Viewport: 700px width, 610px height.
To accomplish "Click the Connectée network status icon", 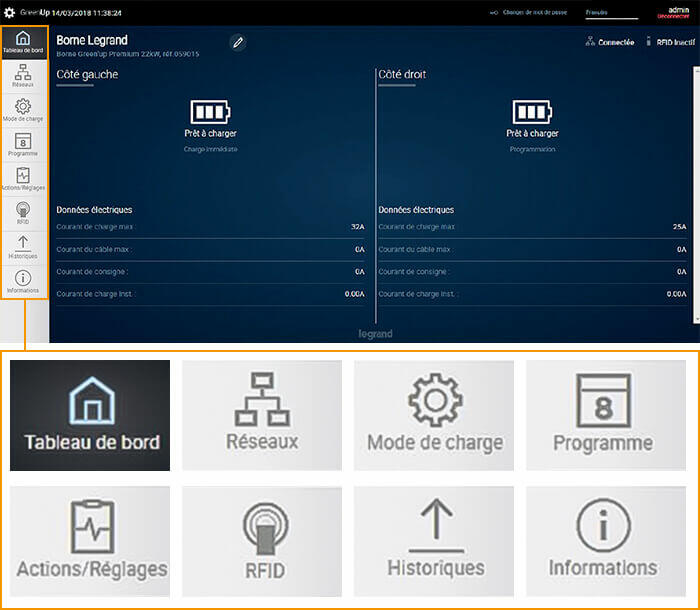I will tap(590, 42).
